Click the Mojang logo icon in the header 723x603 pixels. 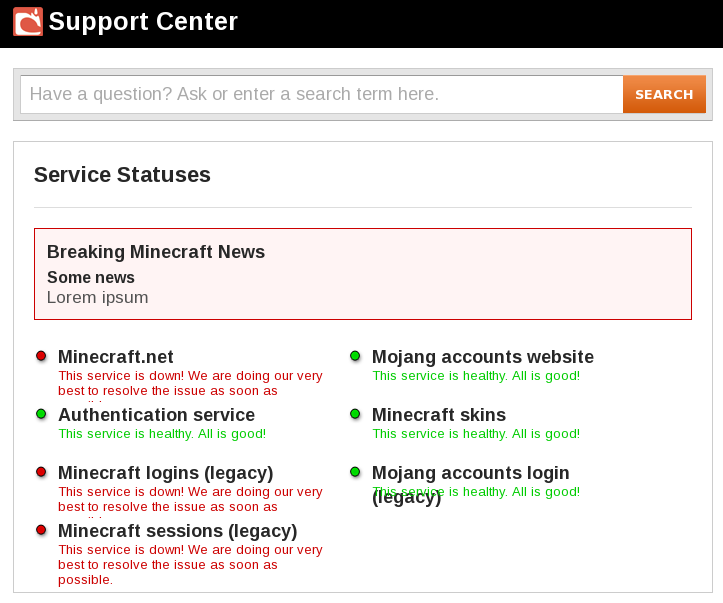(x=28, y=21)
